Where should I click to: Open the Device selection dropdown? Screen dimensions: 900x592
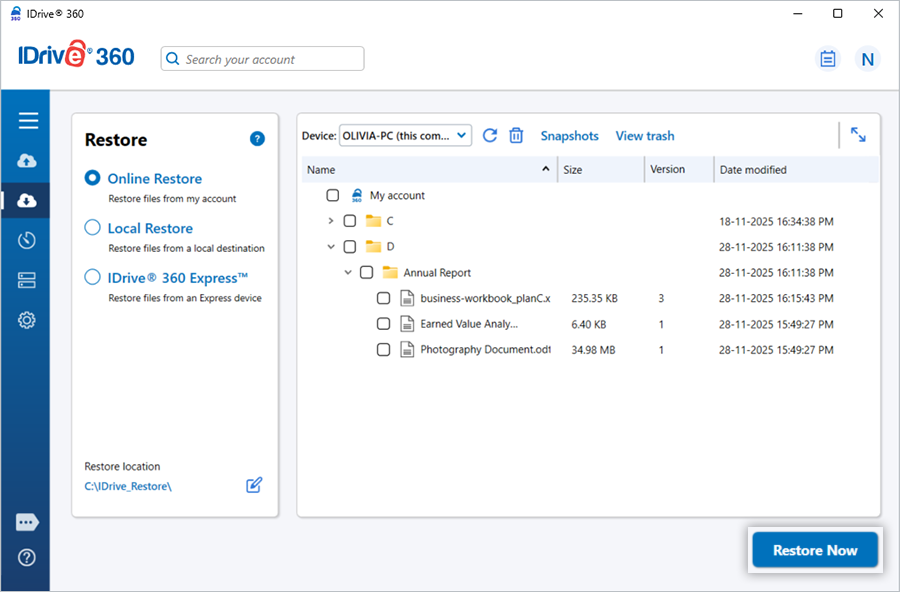(405, 135)
